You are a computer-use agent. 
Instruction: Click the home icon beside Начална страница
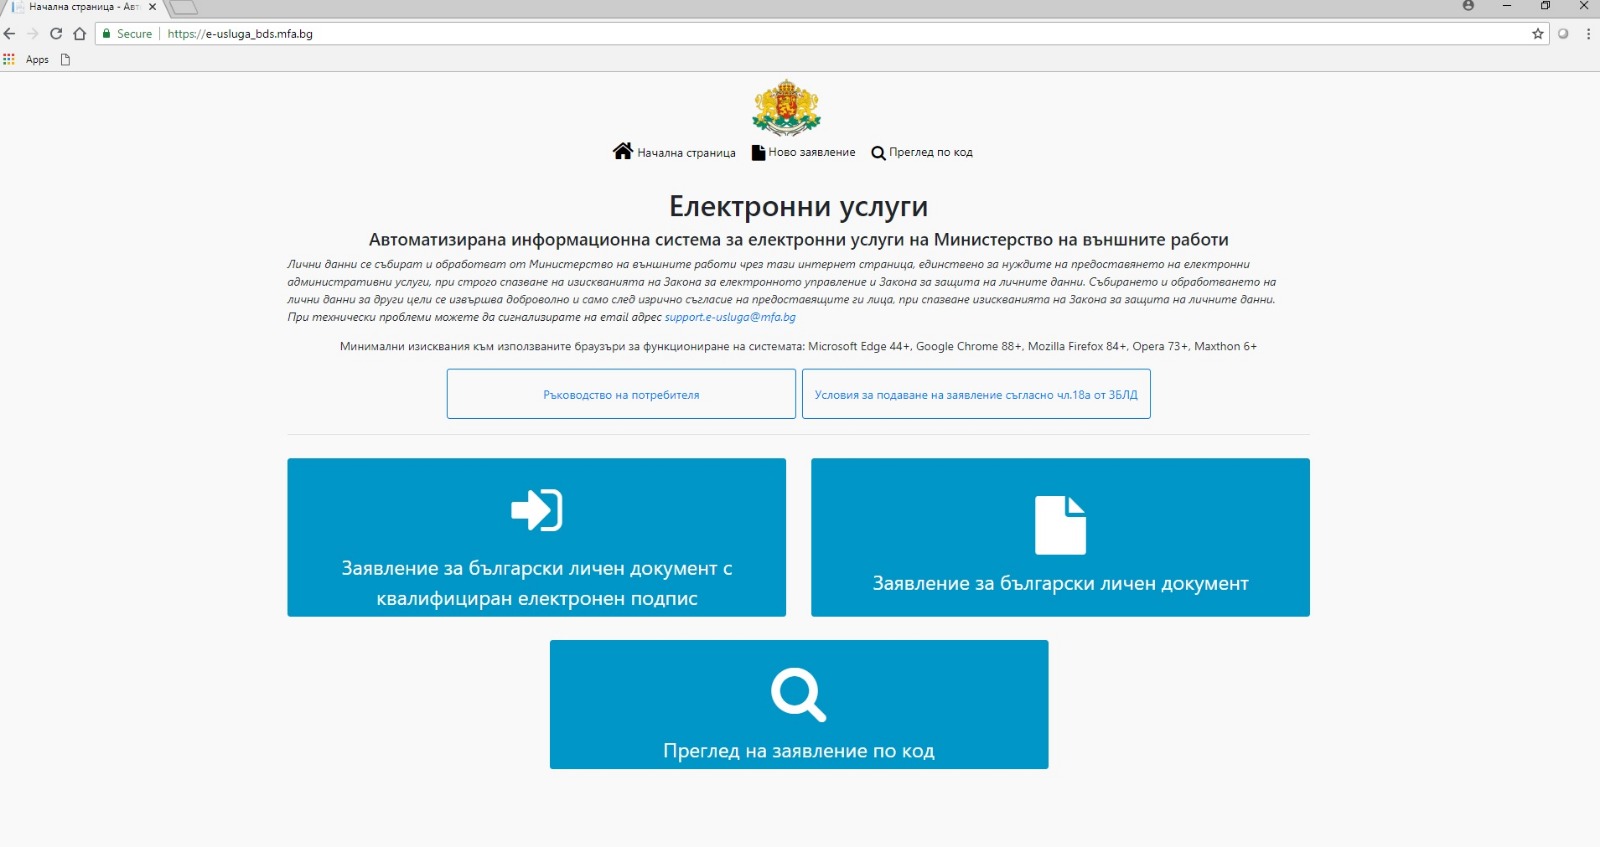click(623, 151)
